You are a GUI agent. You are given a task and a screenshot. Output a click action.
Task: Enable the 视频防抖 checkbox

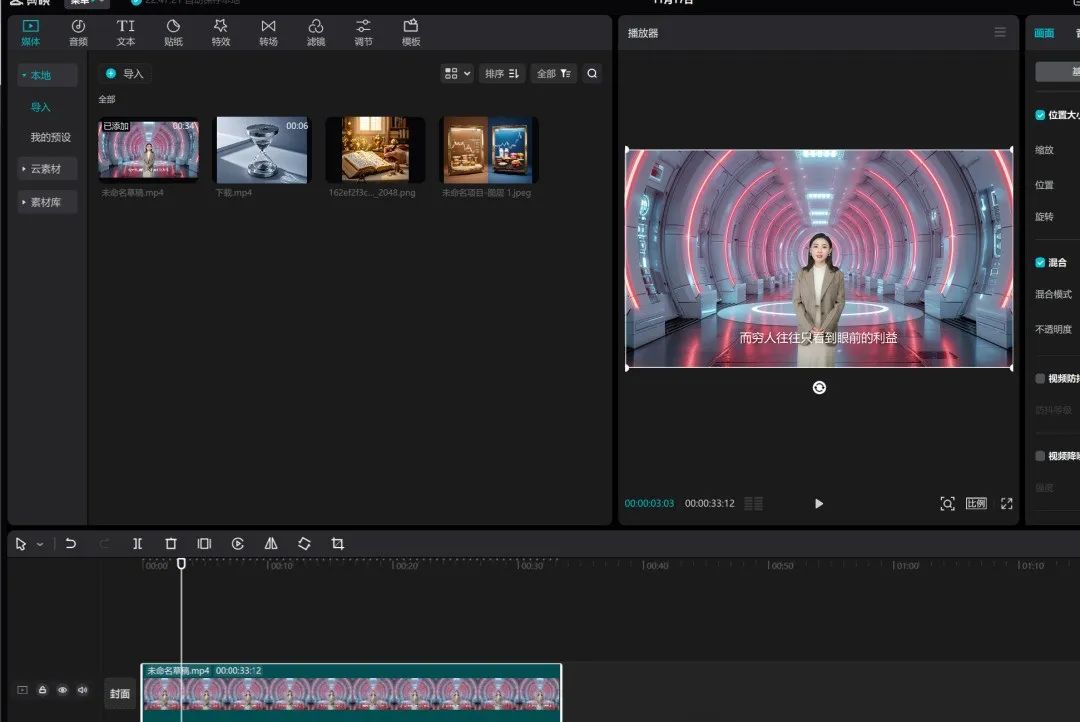pos(1040,379)
